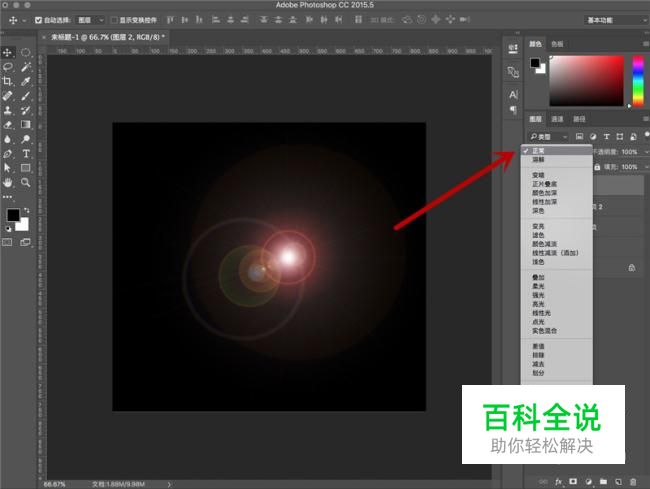Select the Magic Wand tool
This screenshot has height=489, width=650.
(x=26, y=67)
